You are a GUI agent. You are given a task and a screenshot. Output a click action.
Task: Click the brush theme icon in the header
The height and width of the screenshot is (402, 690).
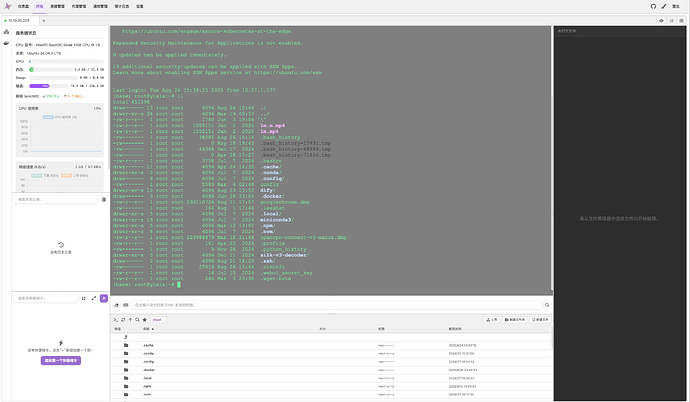[x=664, y=6]
